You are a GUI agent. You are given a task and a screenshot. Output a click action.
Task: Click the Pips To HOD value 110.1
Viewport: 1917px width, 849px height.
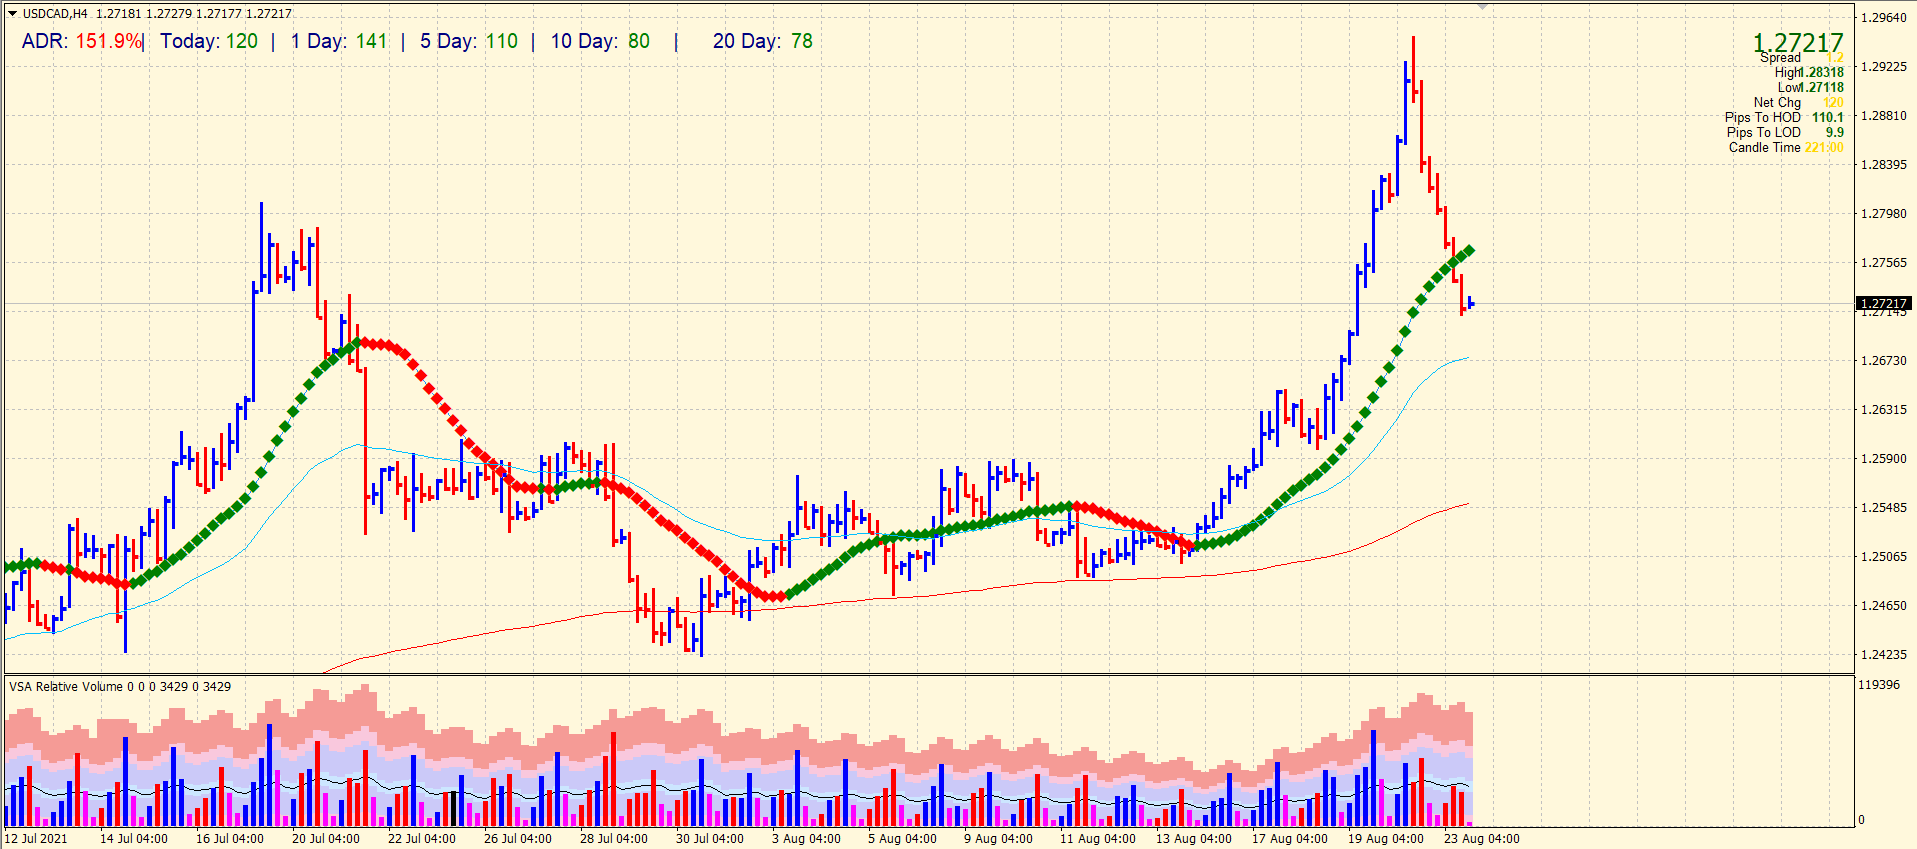[x=1828, y=117]
